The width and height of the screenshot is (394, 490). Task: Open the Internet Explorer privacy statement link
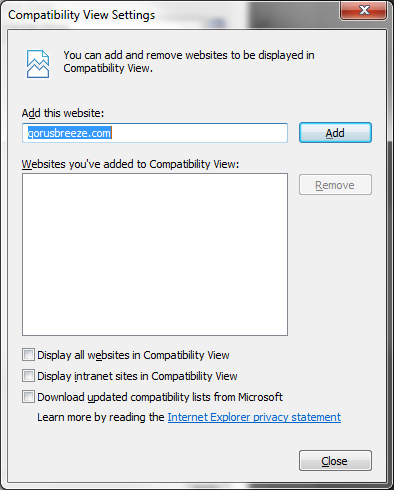tap(254, 417)
